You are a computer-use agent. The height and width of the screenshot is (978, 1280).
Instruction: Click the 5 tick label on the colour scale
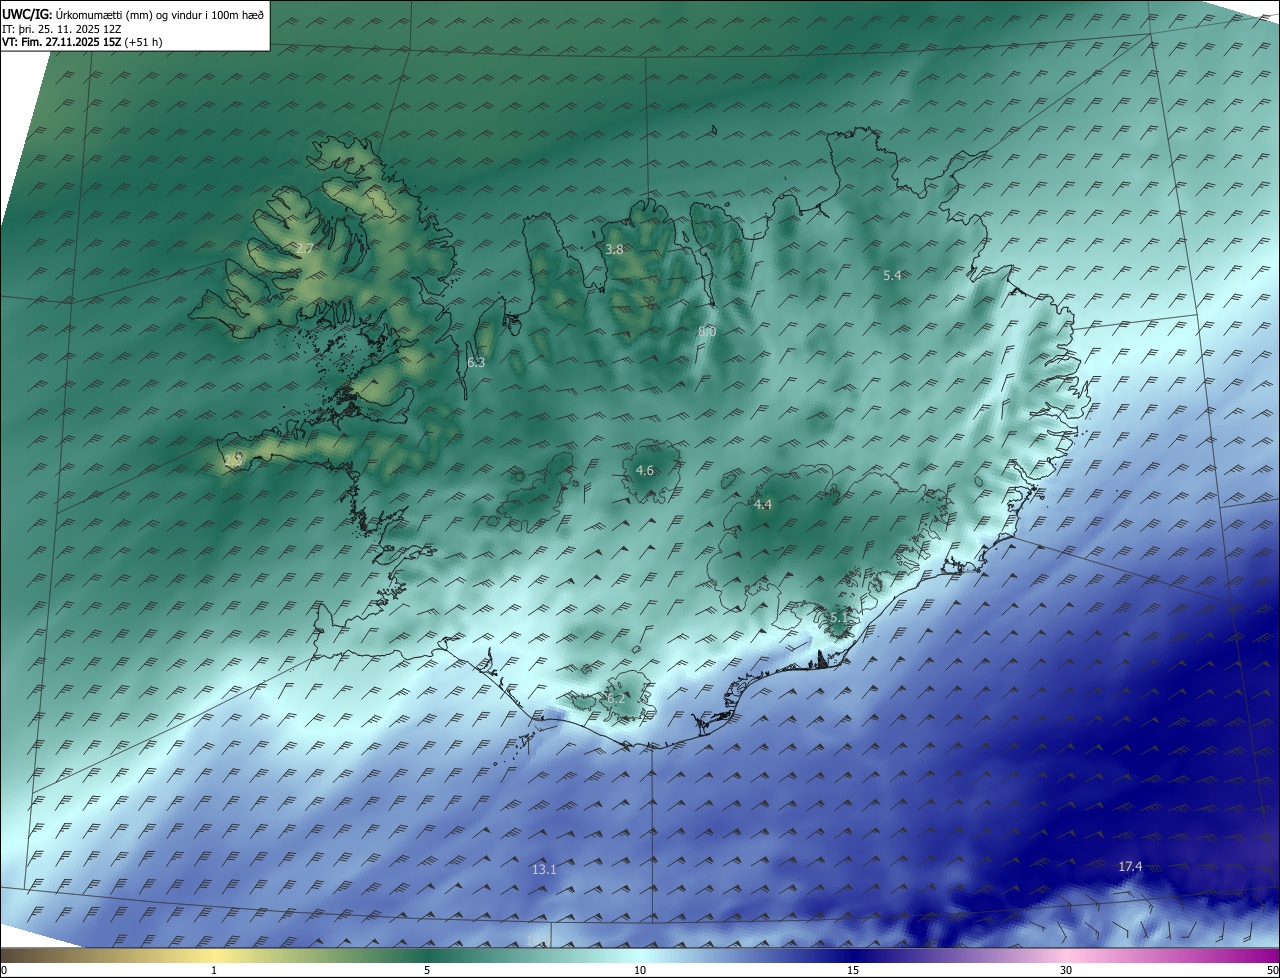click(427, 970)
